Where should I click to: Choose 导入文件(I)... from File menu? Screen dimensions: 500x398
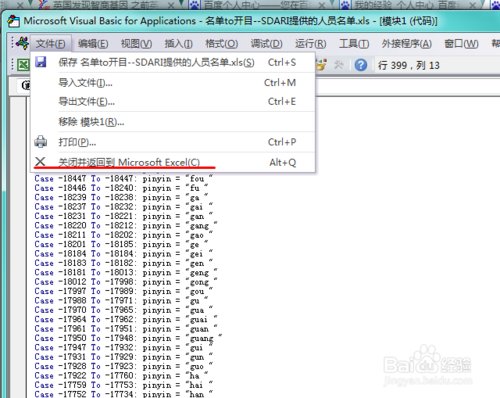173,82
